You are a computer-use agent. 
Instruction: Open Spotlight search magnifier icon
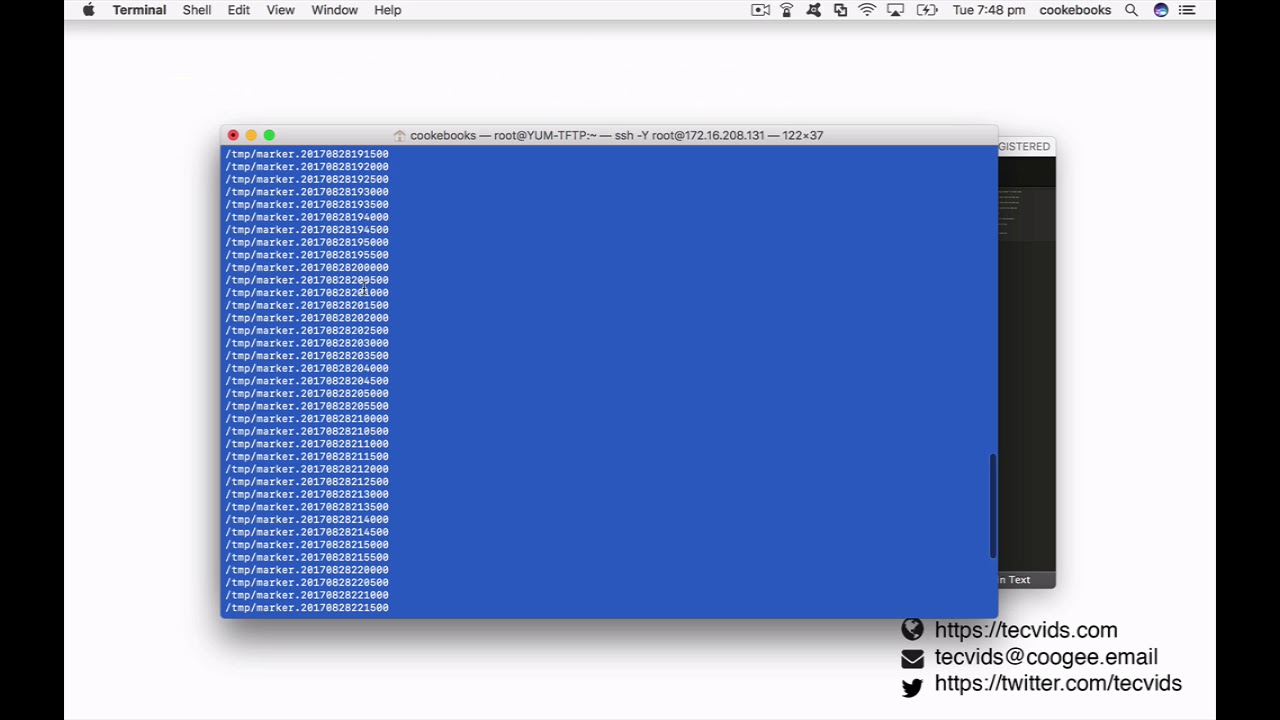pos(1131,10)
